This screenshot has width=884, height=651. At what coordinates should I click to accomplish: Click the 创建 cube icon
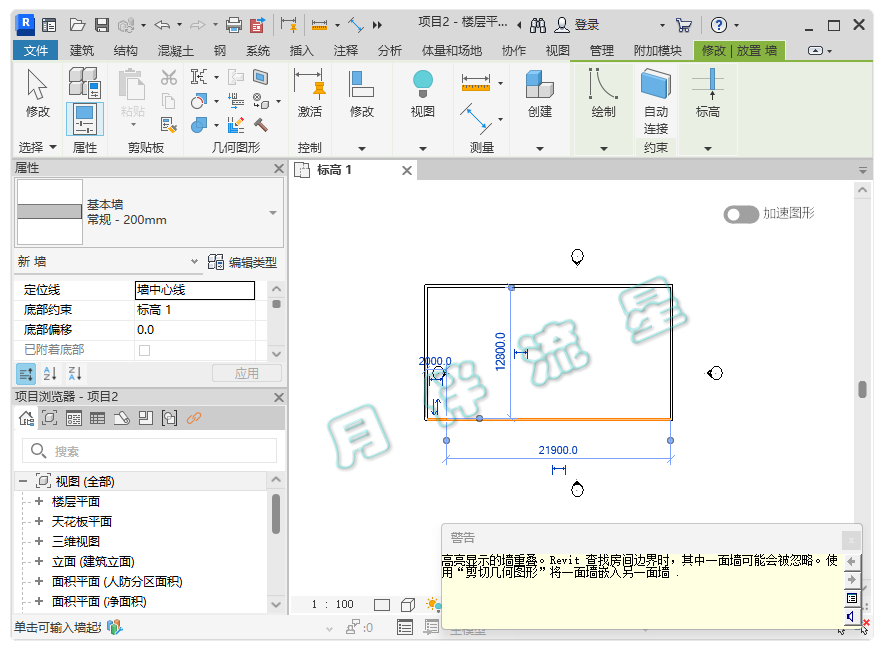click(x=540, y=86)
